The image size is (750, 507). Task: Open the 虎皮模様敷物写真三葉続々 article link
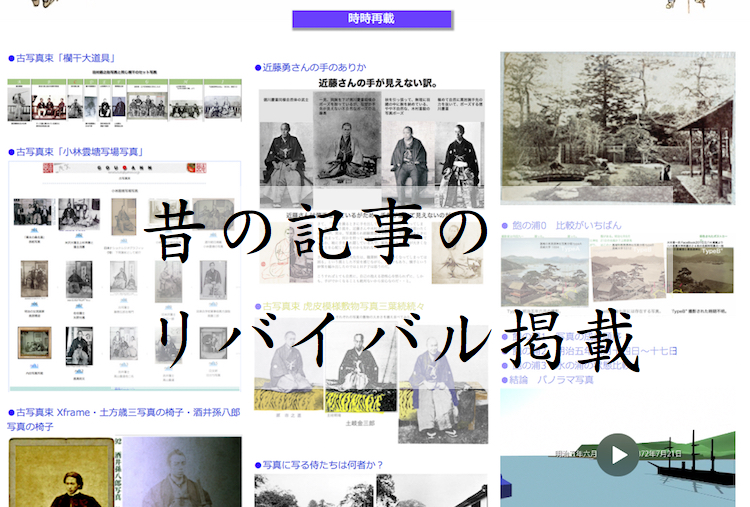coord(342,306)
